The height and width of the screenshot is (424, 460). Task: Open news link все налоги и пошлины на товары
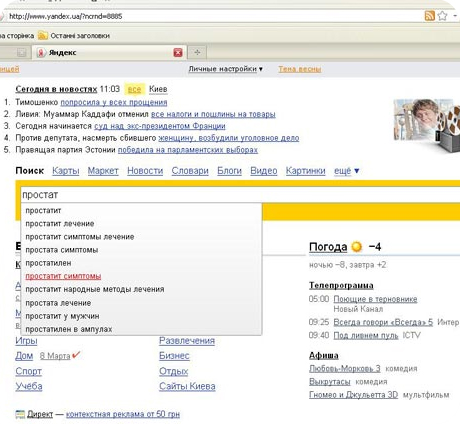pos(213,114)
